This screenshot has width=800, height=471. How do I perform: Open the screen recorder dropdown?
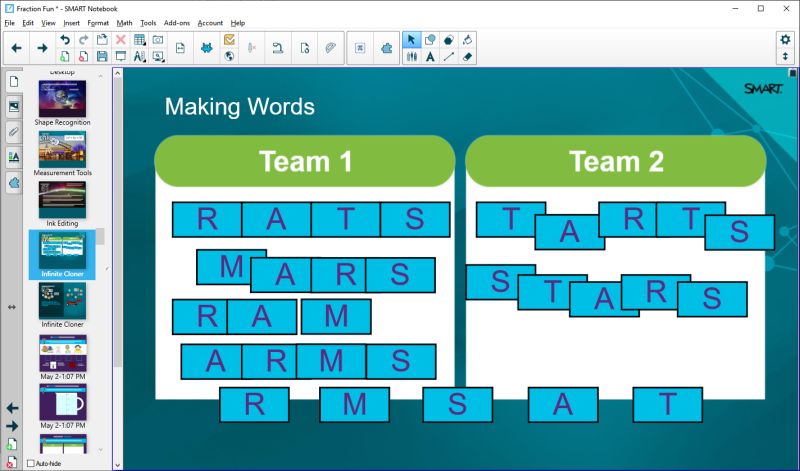coord(158,56)
